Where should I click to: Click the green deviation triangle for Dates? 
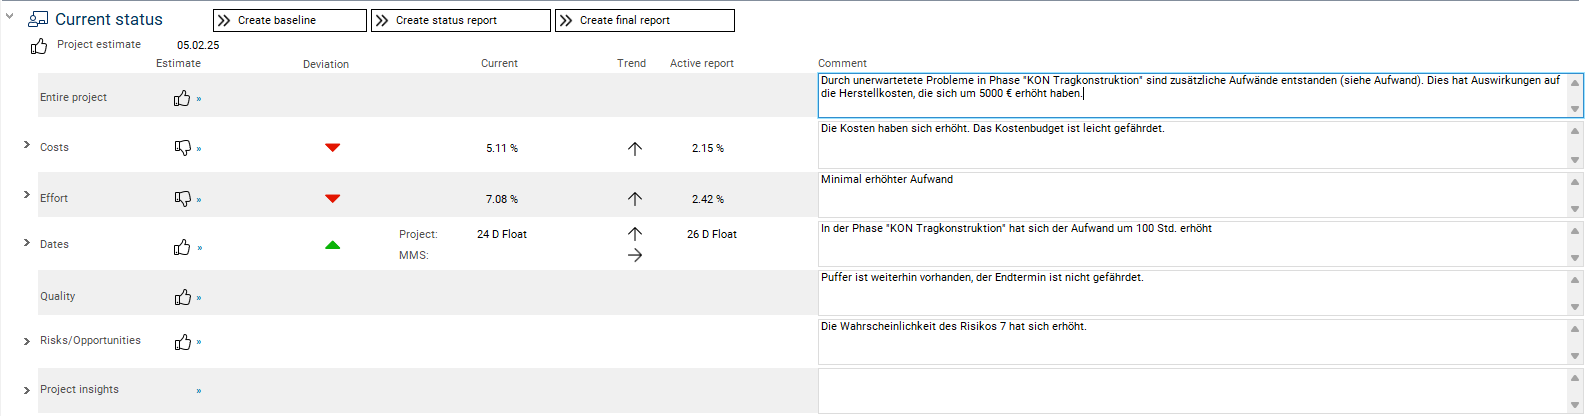point(333,245)
